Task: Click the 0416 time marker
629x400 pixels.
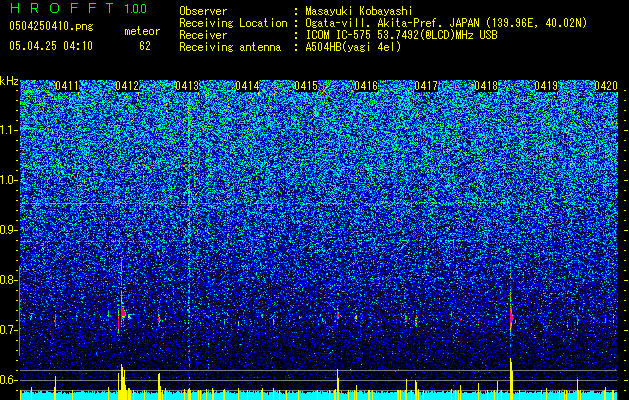Action: point(366,86)
